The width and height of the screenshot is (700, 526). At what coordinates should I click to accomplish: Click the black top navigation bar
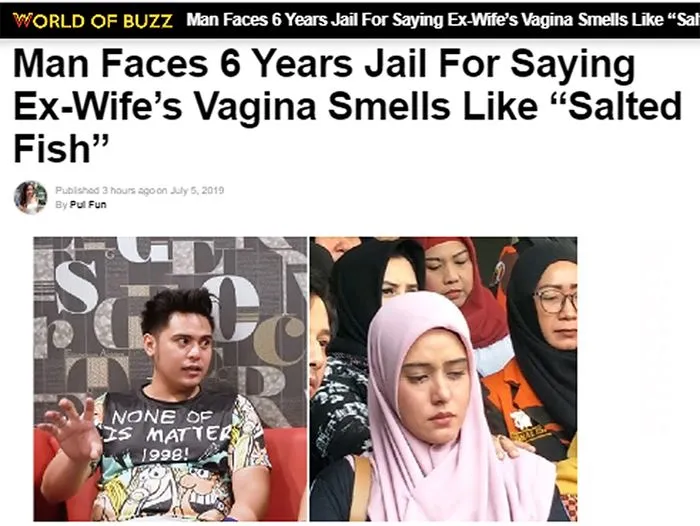click(350, 21)
